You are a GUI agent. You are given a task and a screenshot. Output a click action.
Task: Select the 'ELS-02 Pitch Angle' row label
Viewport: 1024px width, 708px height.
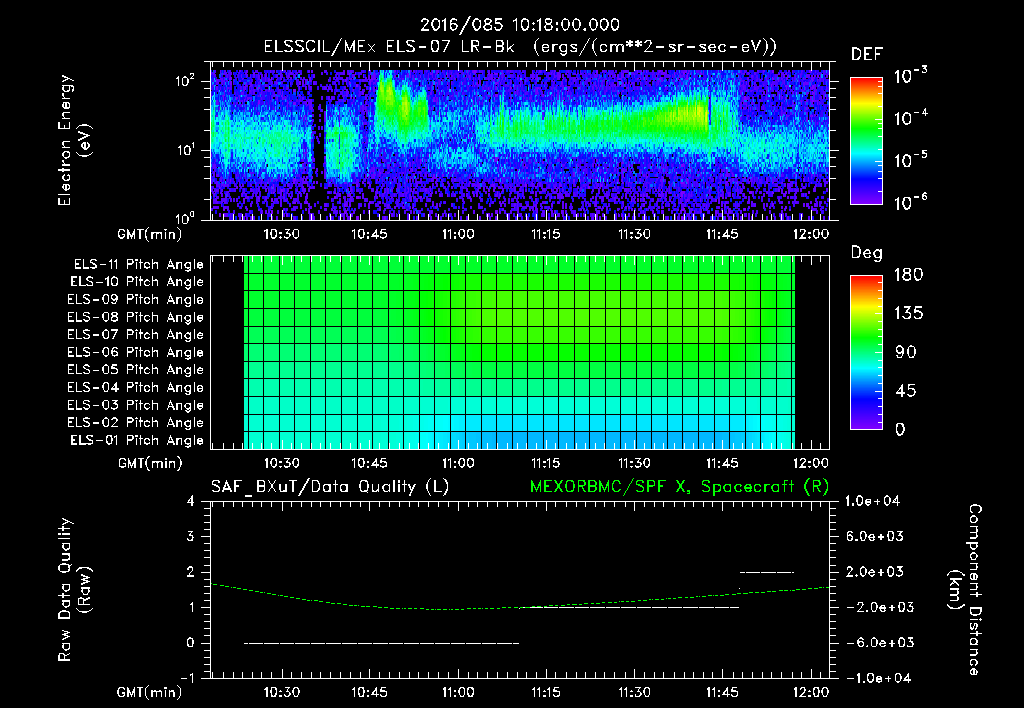click(x=136, y=423)
